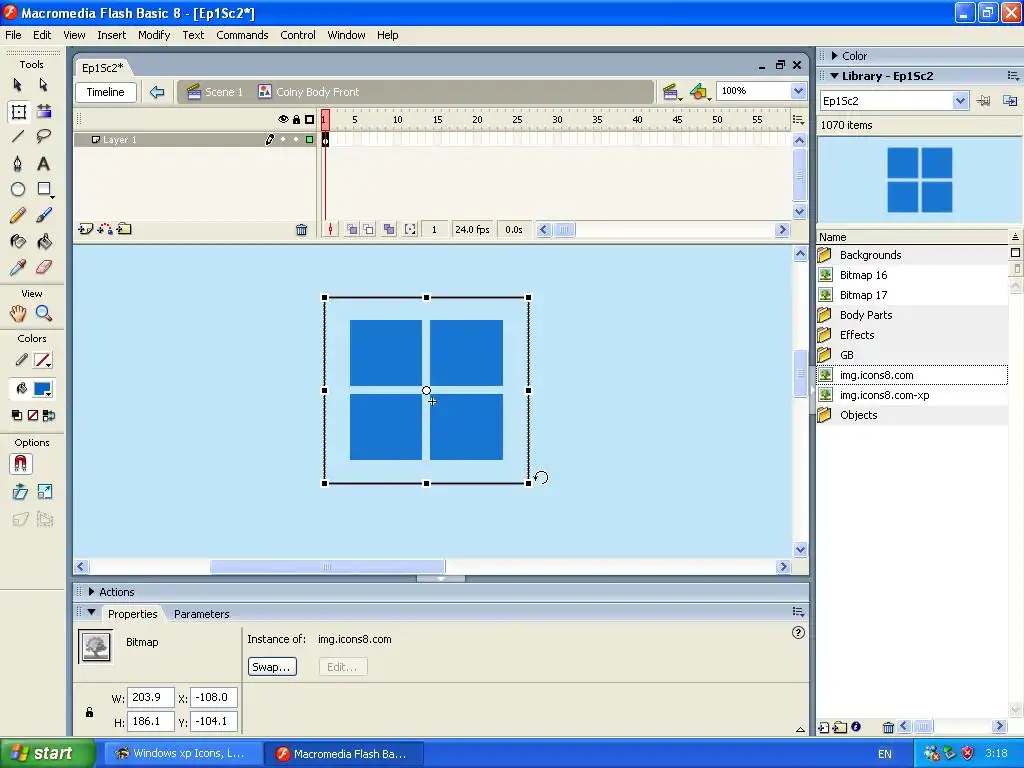Select the Oval tool
Screen dimensions: 1024x768
click(18, 189)
